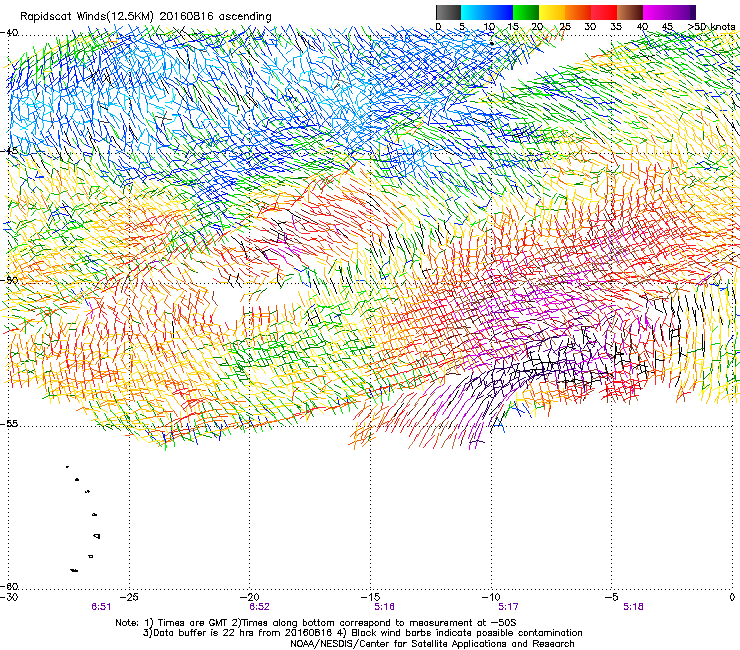Click the '>50 knots' legend label
The height and width of the screenshot is (650, 740).
click(711, 26)
